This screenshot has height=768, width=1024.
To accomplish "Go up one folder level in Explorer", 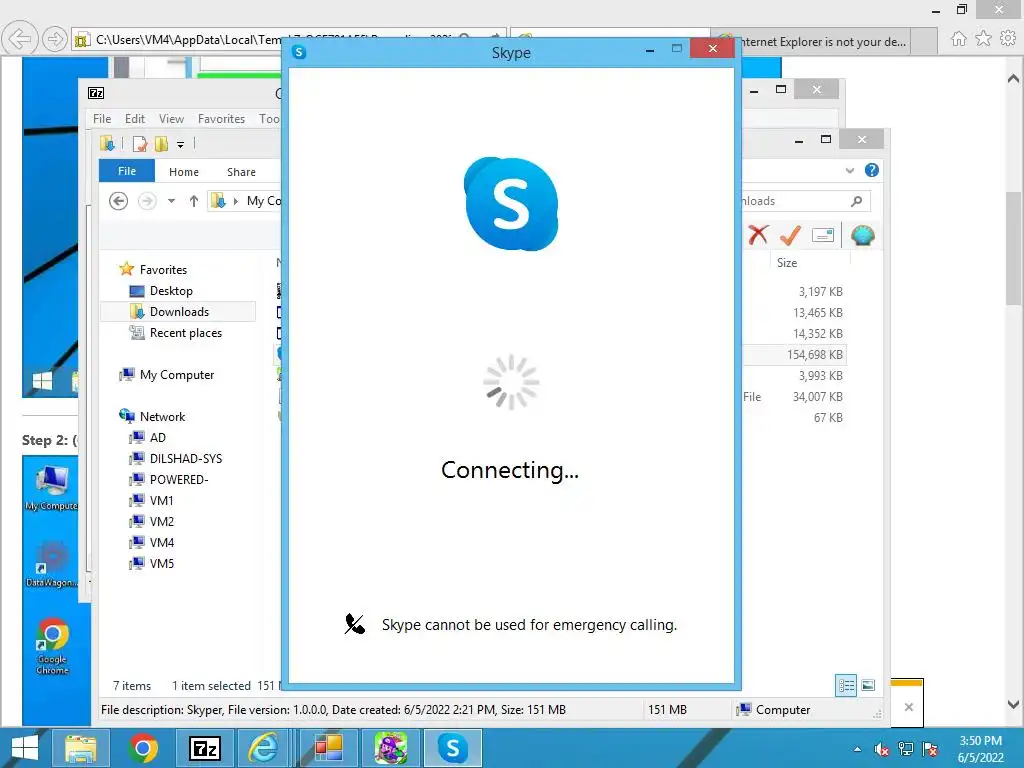I will tap(194, 200).
